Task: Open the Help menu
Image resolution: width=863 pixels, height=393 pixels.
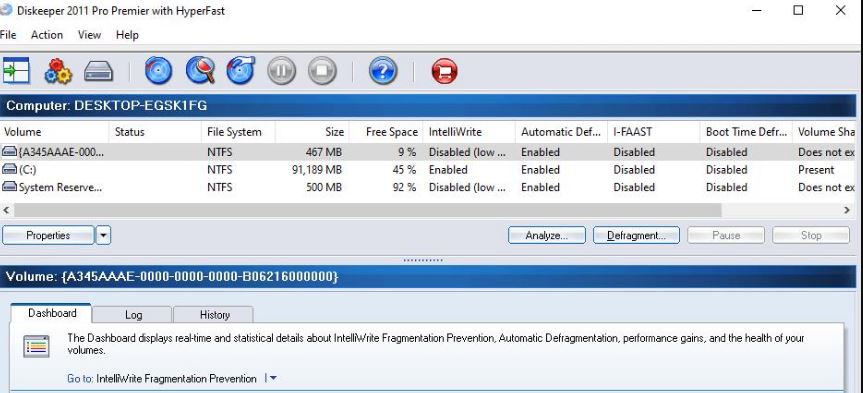Action: [x=127, y=35]
